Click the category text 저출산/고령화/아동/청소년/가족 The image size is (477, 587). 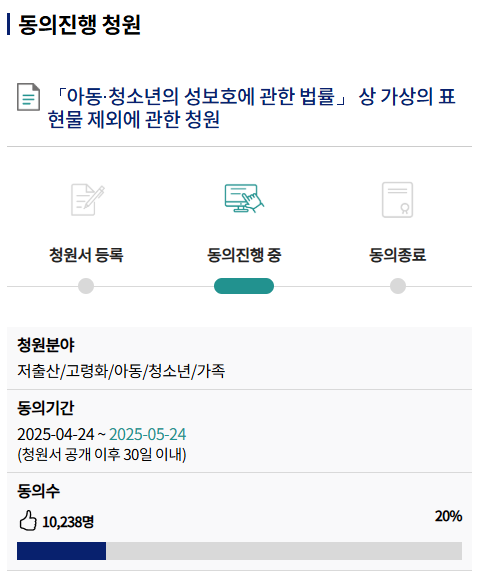[x=121, y=371]
